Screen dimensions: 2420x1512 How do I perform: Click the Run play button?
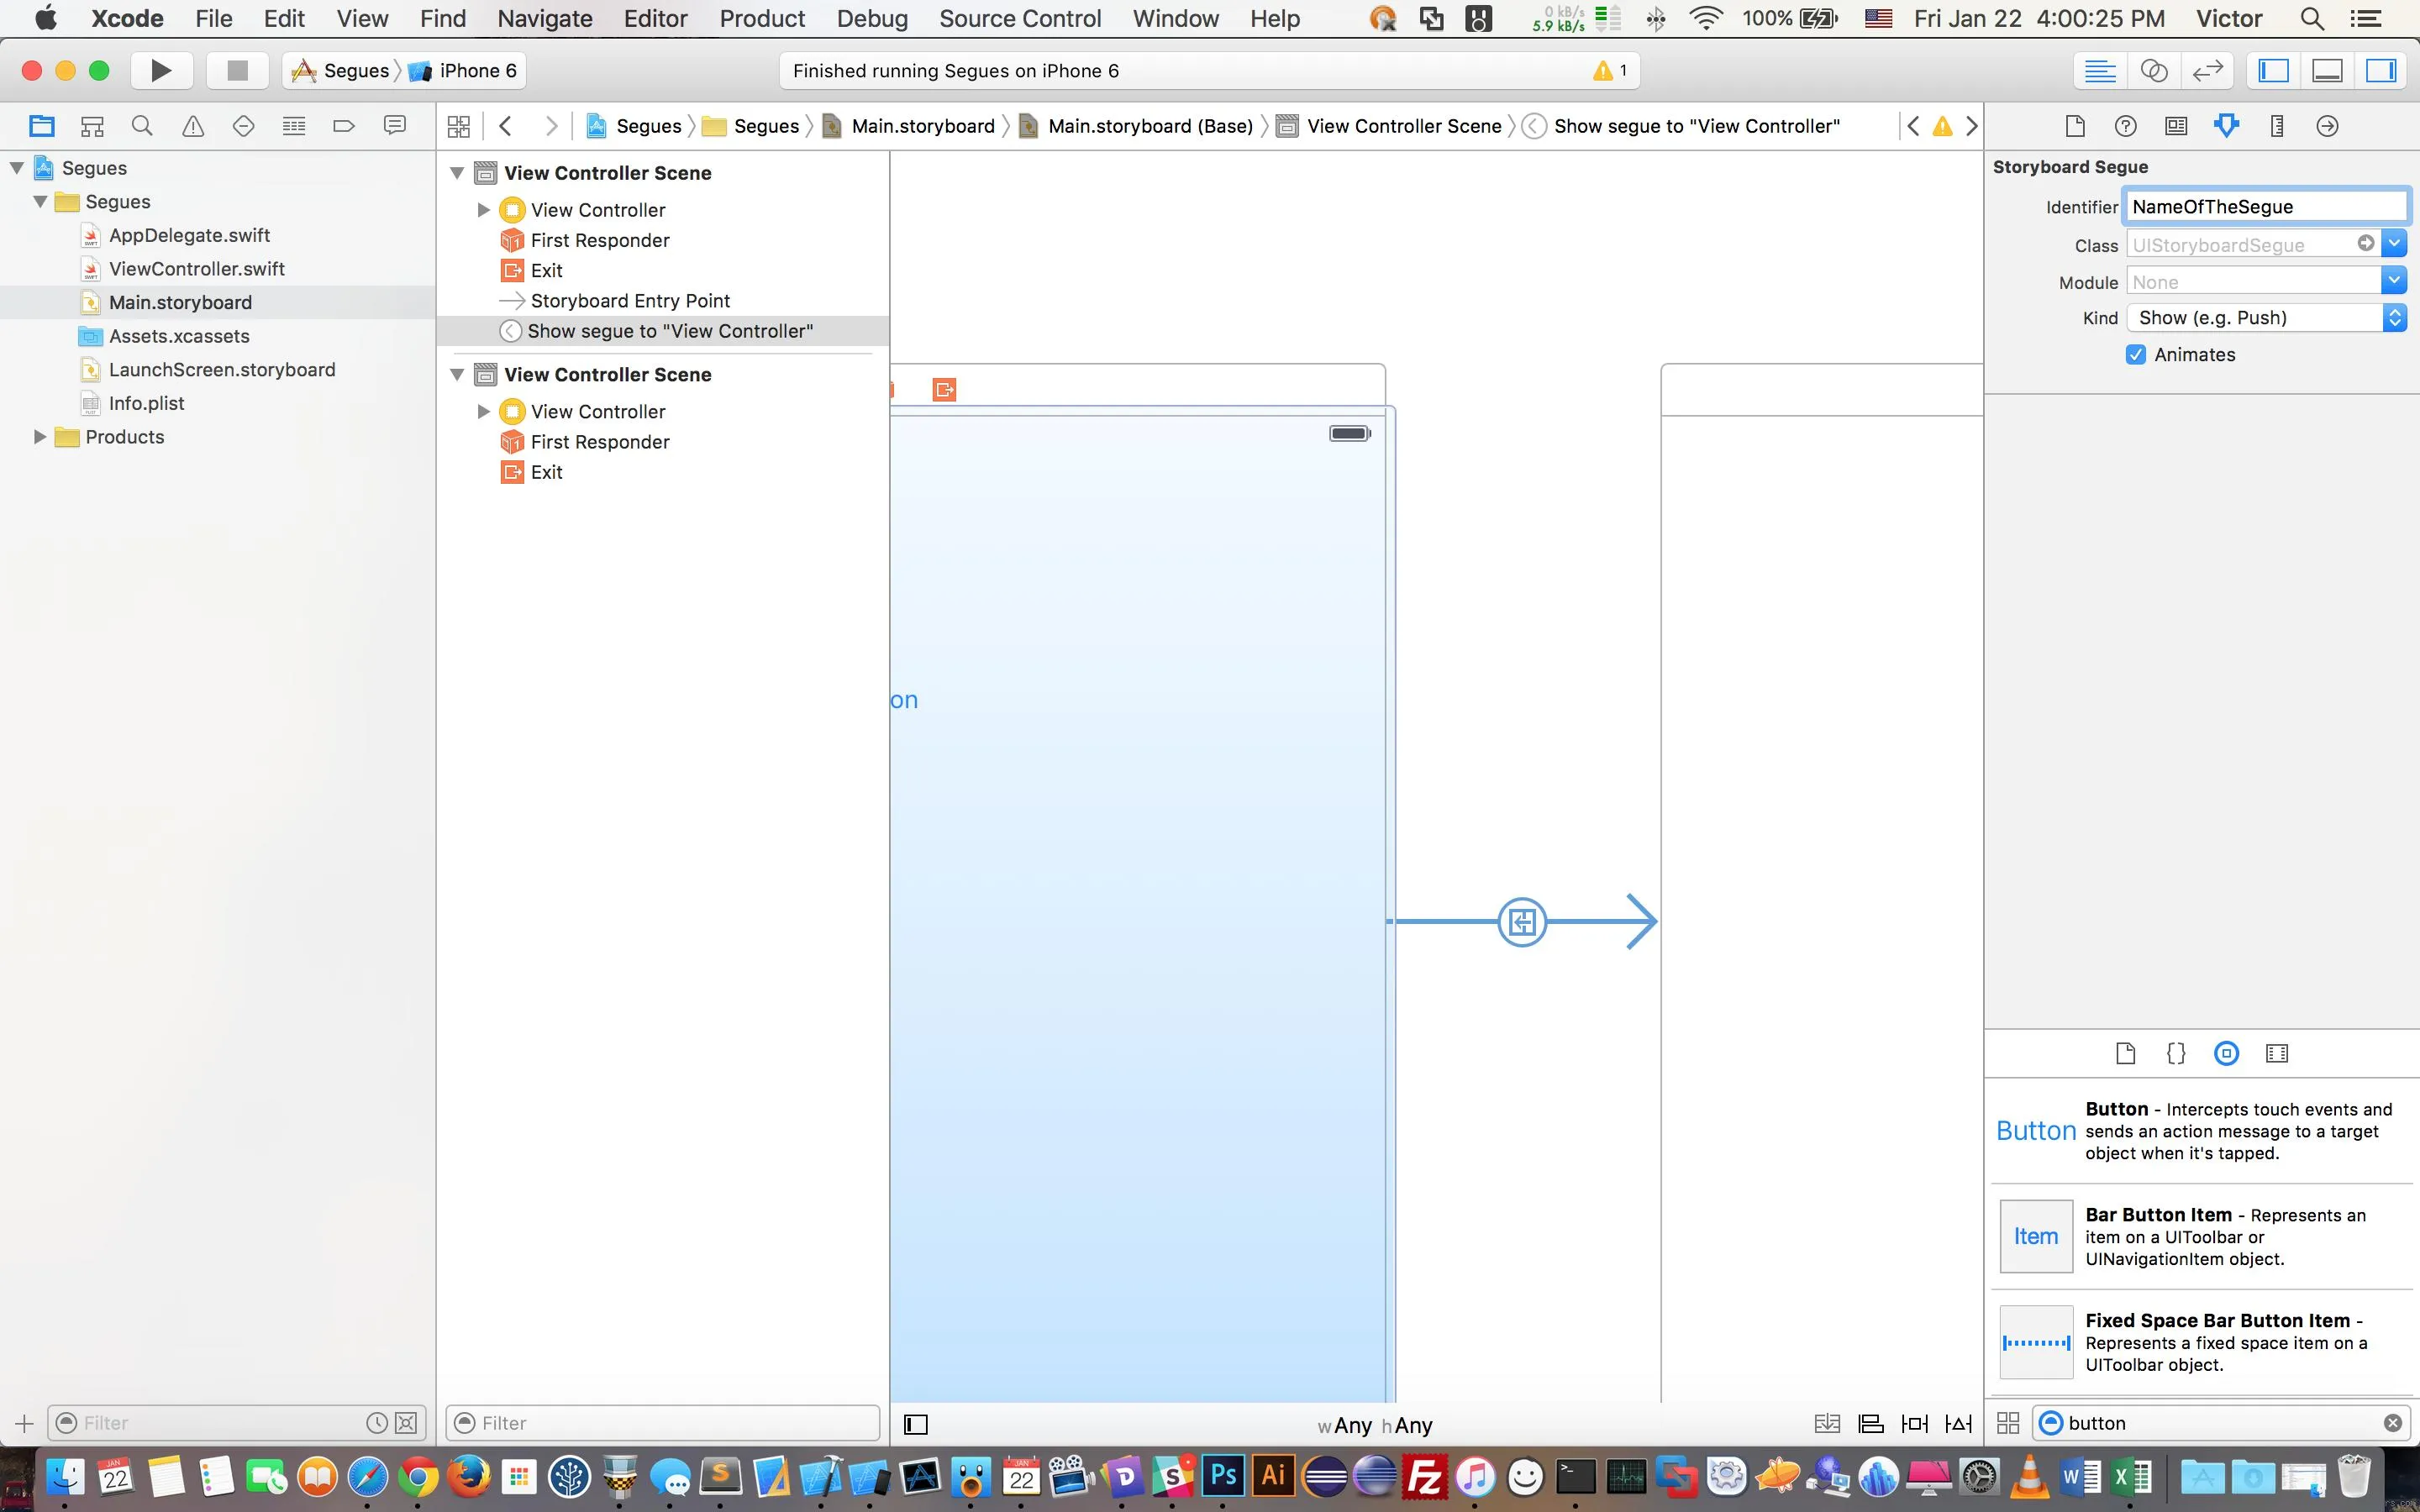point(160,70)
